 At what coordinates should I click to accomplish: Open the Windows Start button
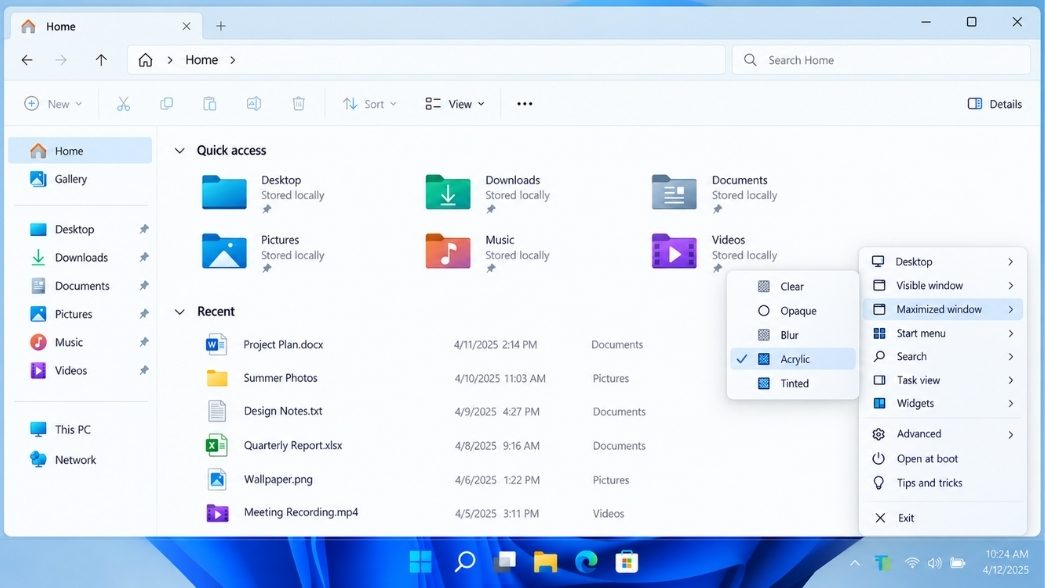click(x=421, y=562)
